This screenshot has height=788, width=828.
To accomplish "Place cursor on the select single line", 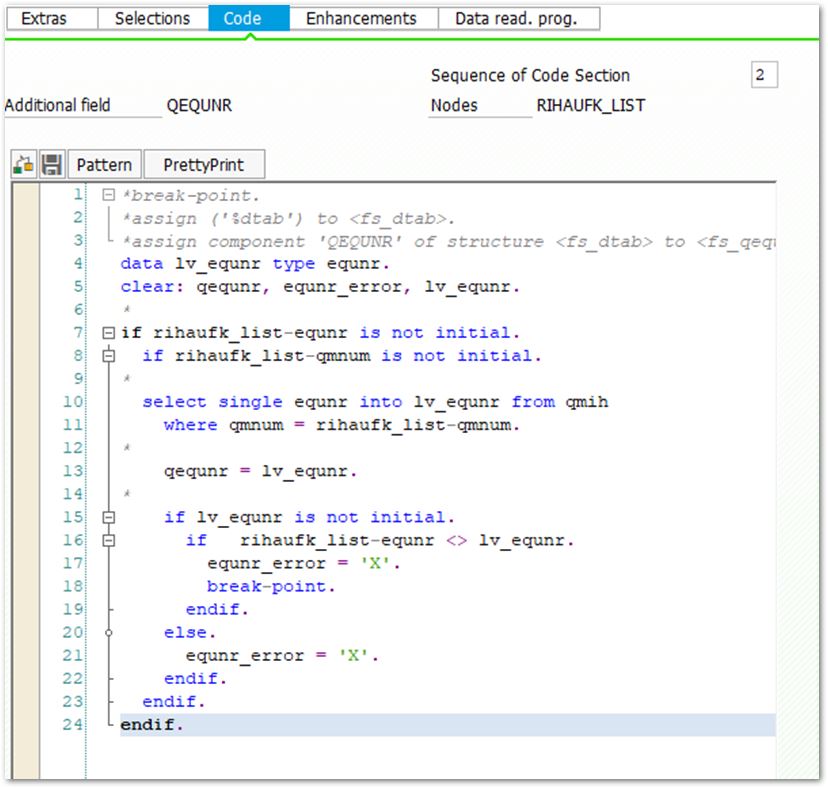I will point(375,402).
